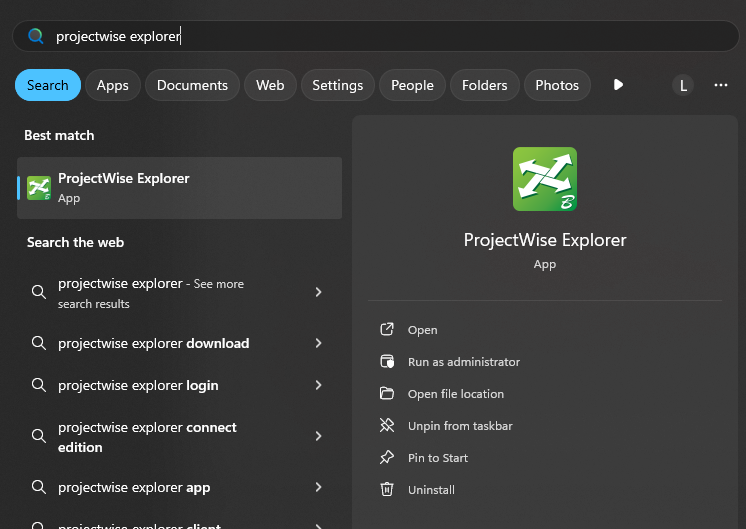746x529 pixels.
Task: Click the projectwise explorer app web suggestion
Action: pyautogui.click(x=134, y=488)
